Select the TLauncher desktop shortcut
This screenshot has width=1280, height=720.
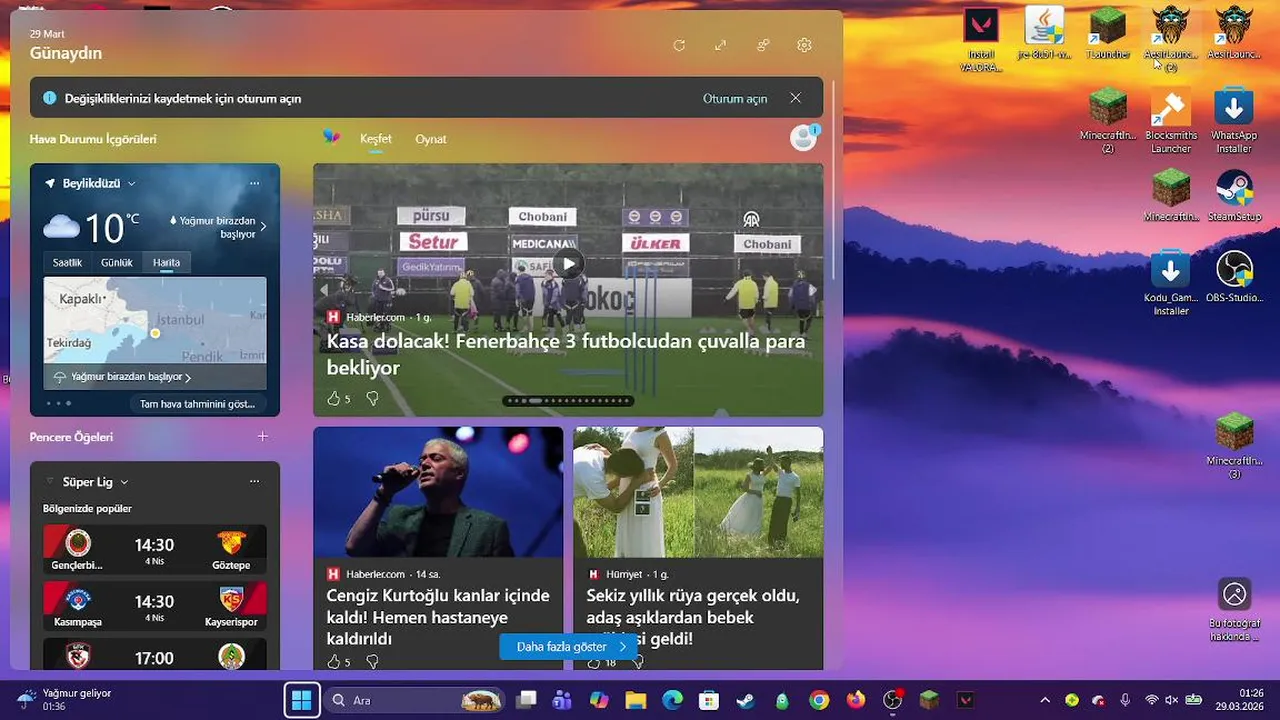[x=1108, y=34]
